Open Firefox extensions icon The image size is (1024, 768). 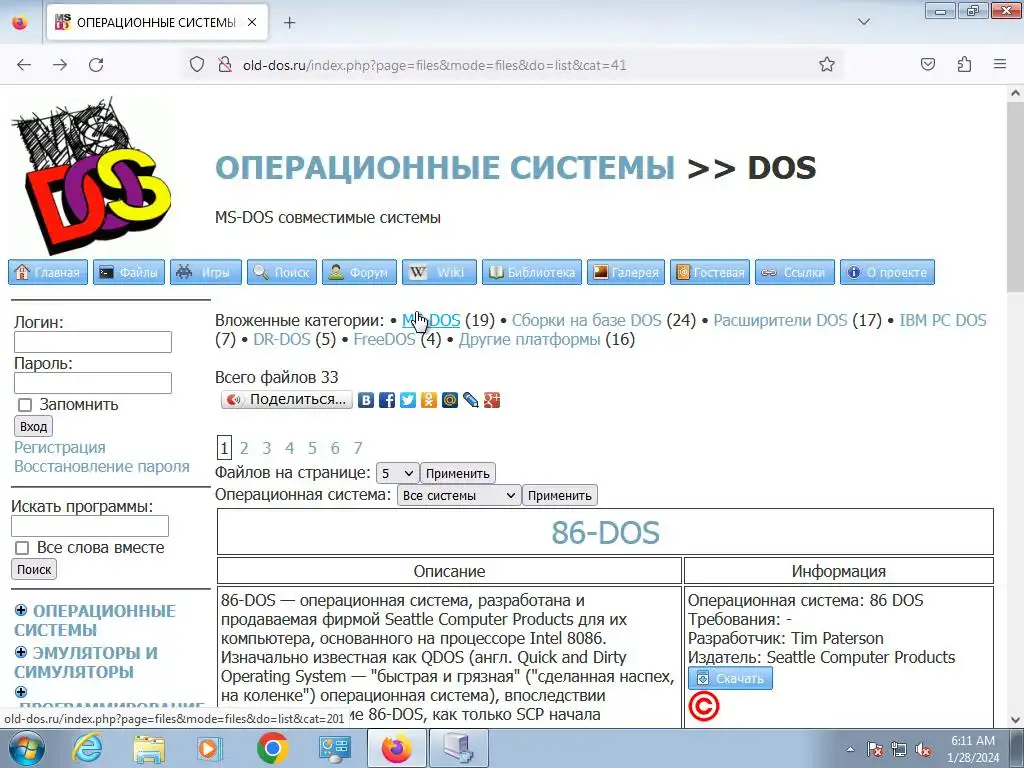coord(964,65)
